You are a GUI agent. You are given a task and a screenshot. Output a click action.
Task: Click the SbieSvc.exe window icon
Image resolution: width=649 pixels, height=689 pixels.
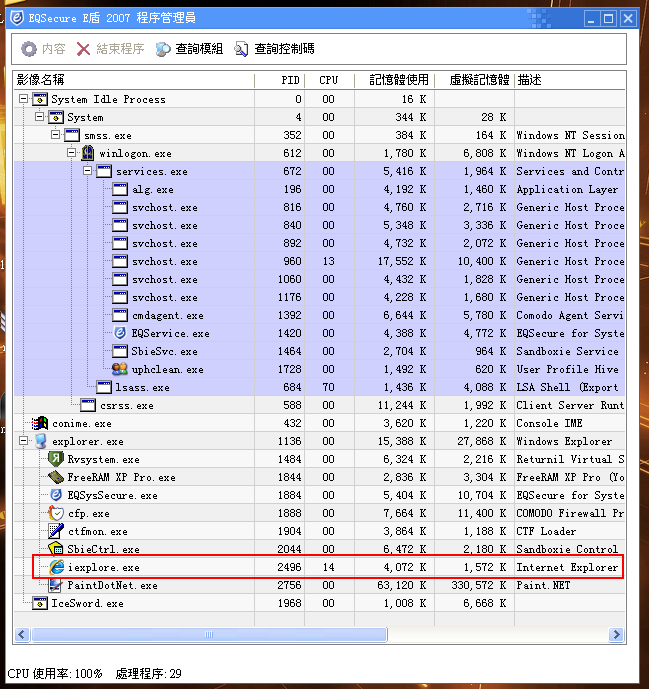(120, 351)
